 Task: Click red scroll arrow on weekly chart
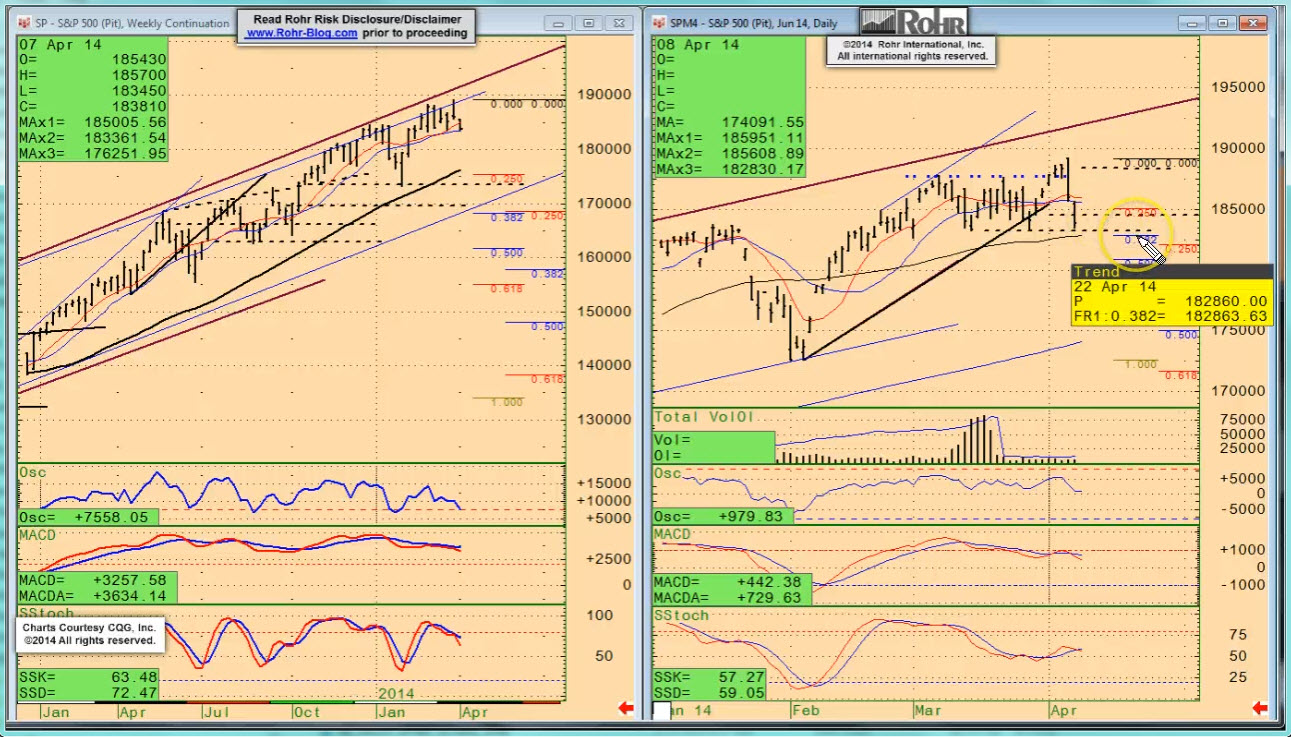[x=626, y=709]
